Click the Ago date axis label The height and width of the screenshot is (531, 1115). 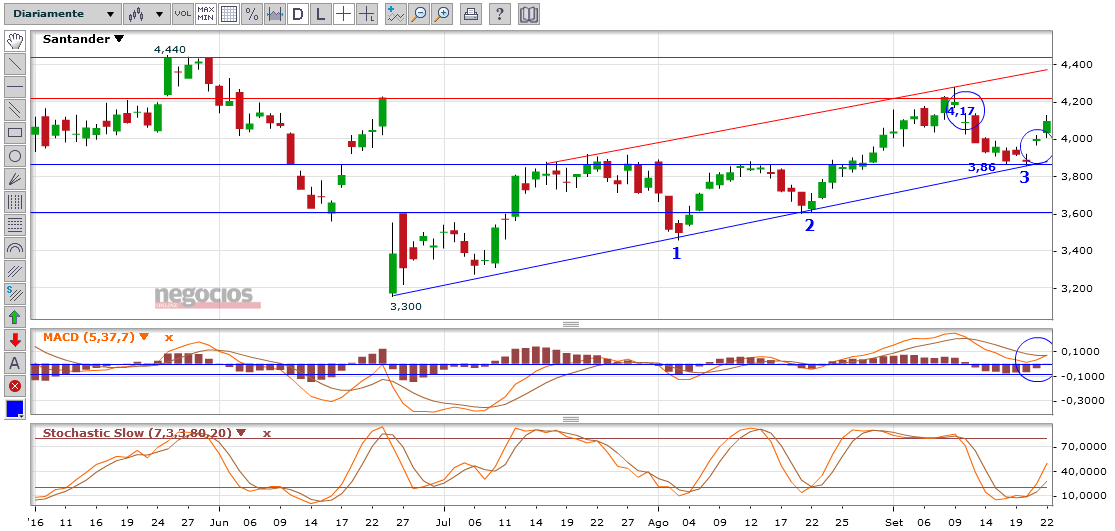point(658,520)
